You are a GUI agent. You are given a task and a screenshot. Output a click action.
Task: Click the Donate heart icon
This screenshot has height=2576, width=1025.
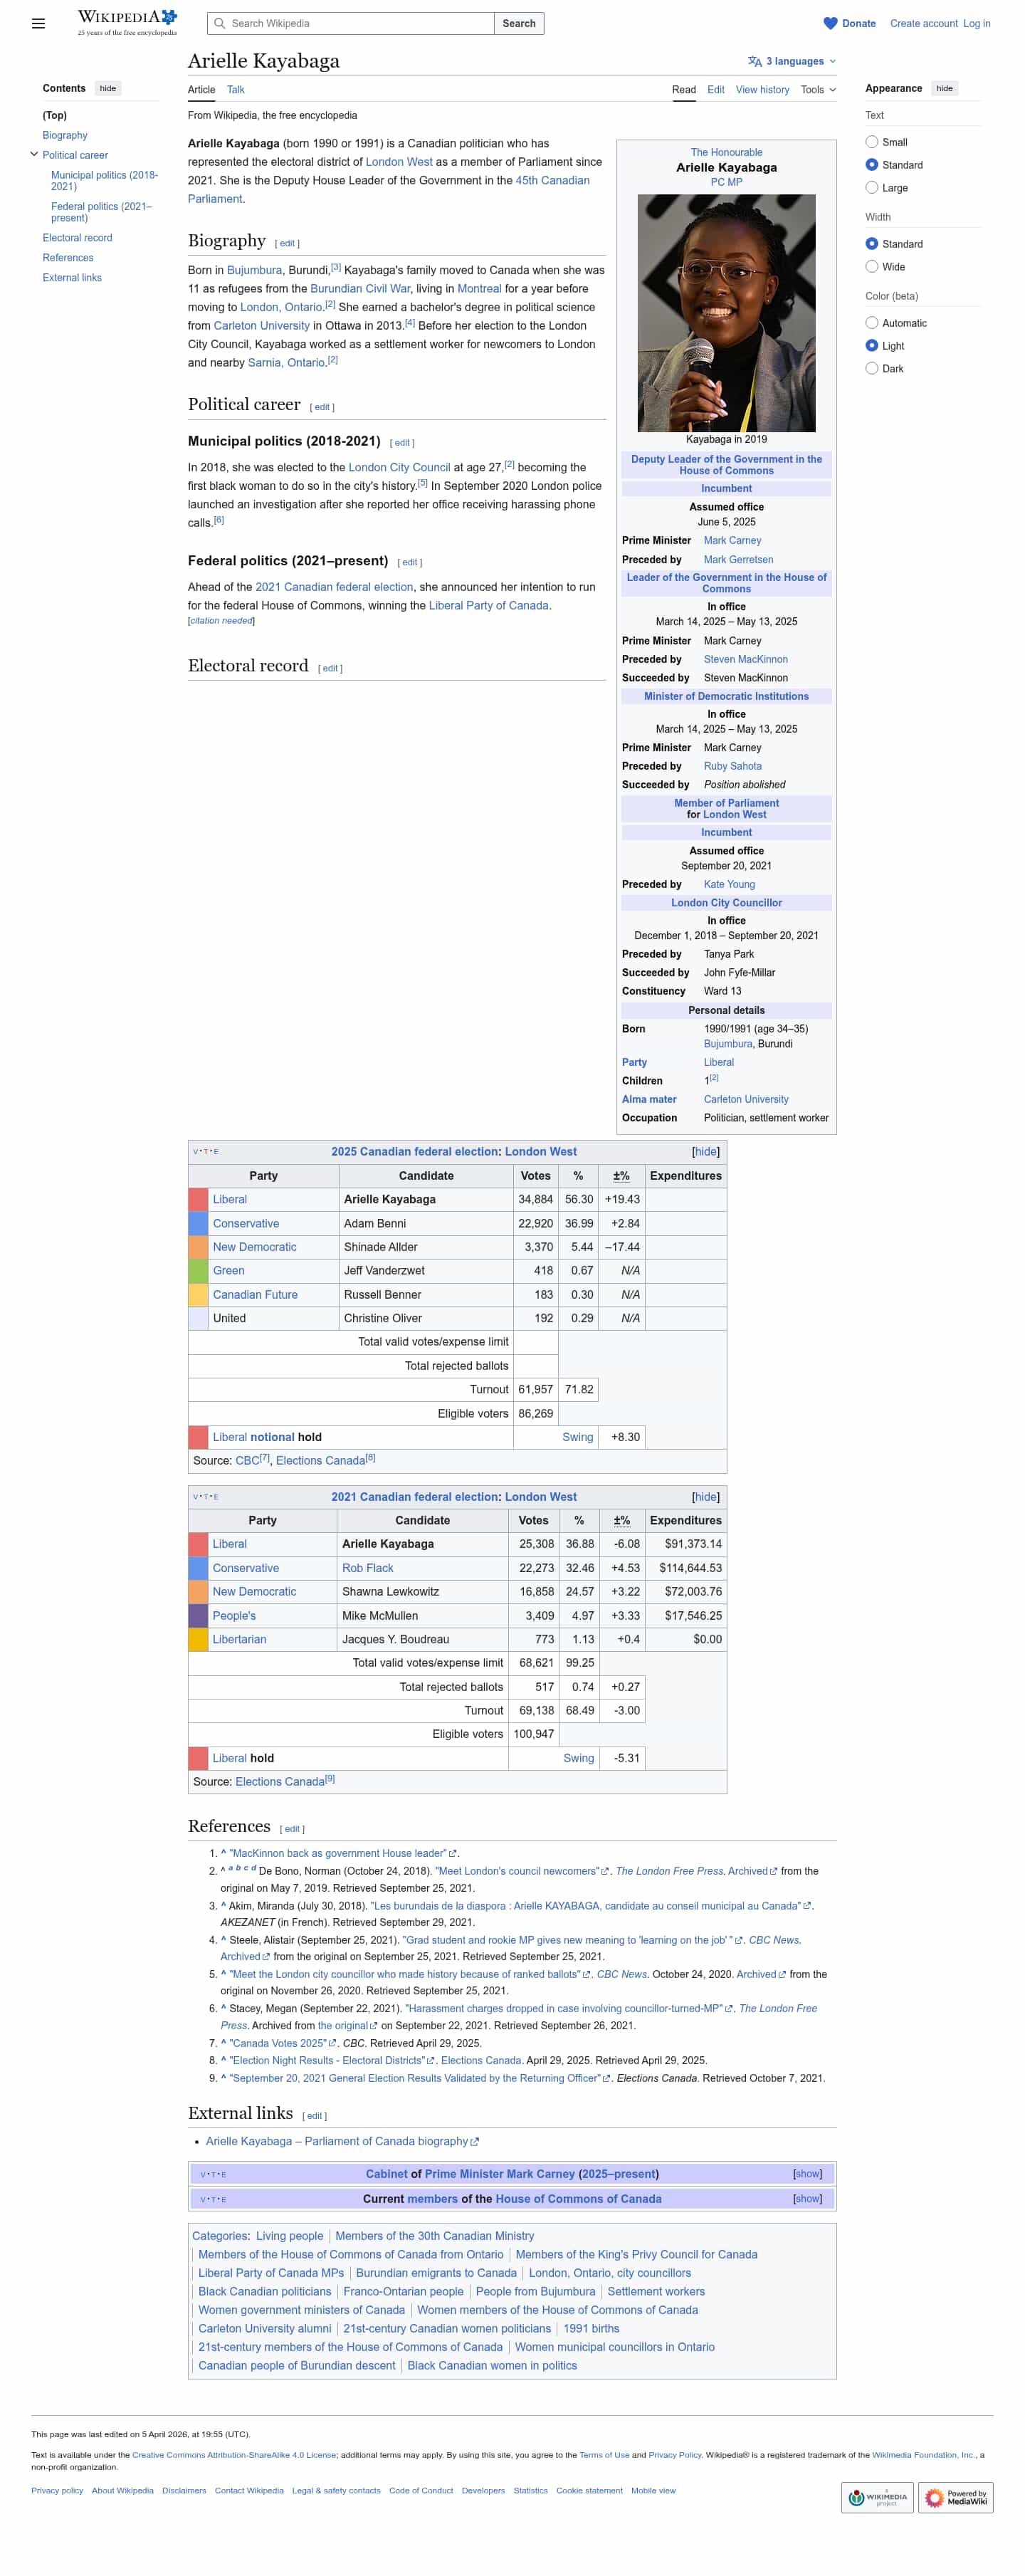(x=830, y=23)
